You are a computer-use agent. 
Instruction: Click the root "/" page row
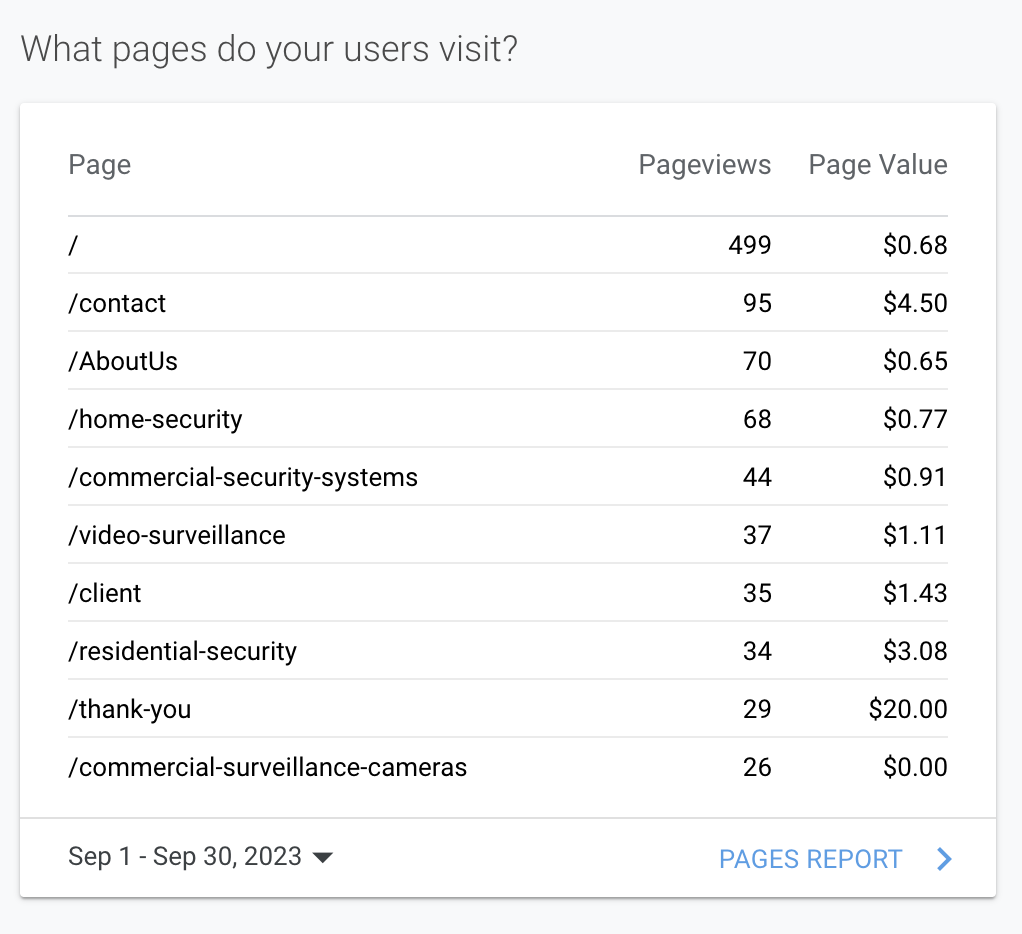pyautogui.click(x=73, y=245)
